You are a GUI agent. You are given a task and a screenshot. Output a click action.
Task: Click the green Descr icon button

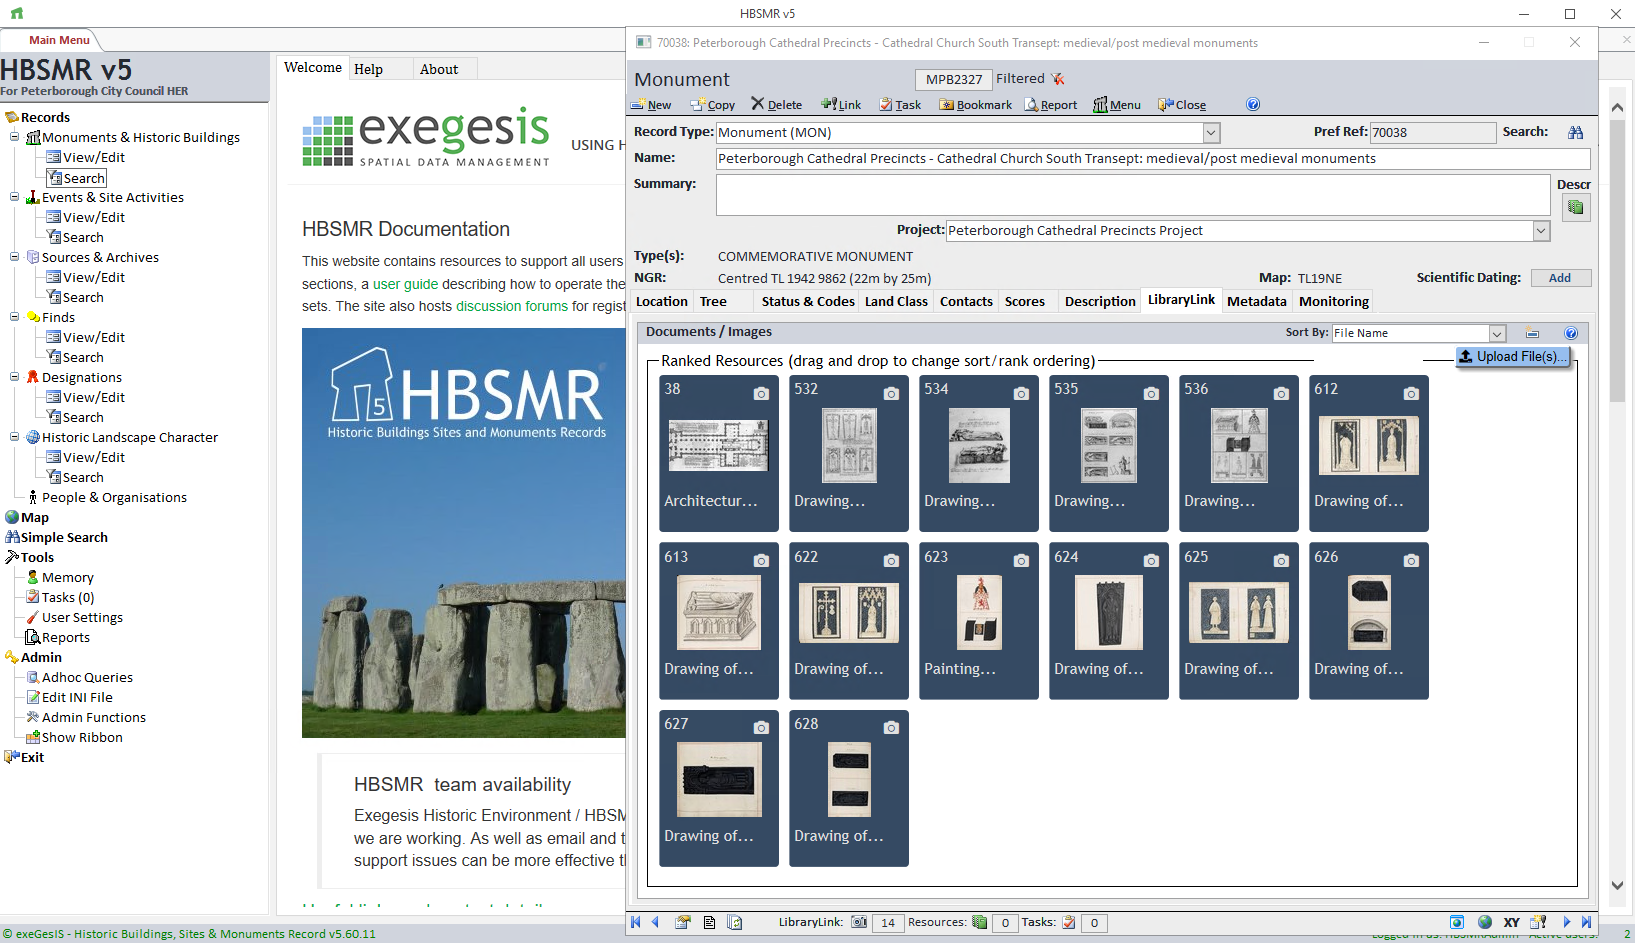[1576, 208]
